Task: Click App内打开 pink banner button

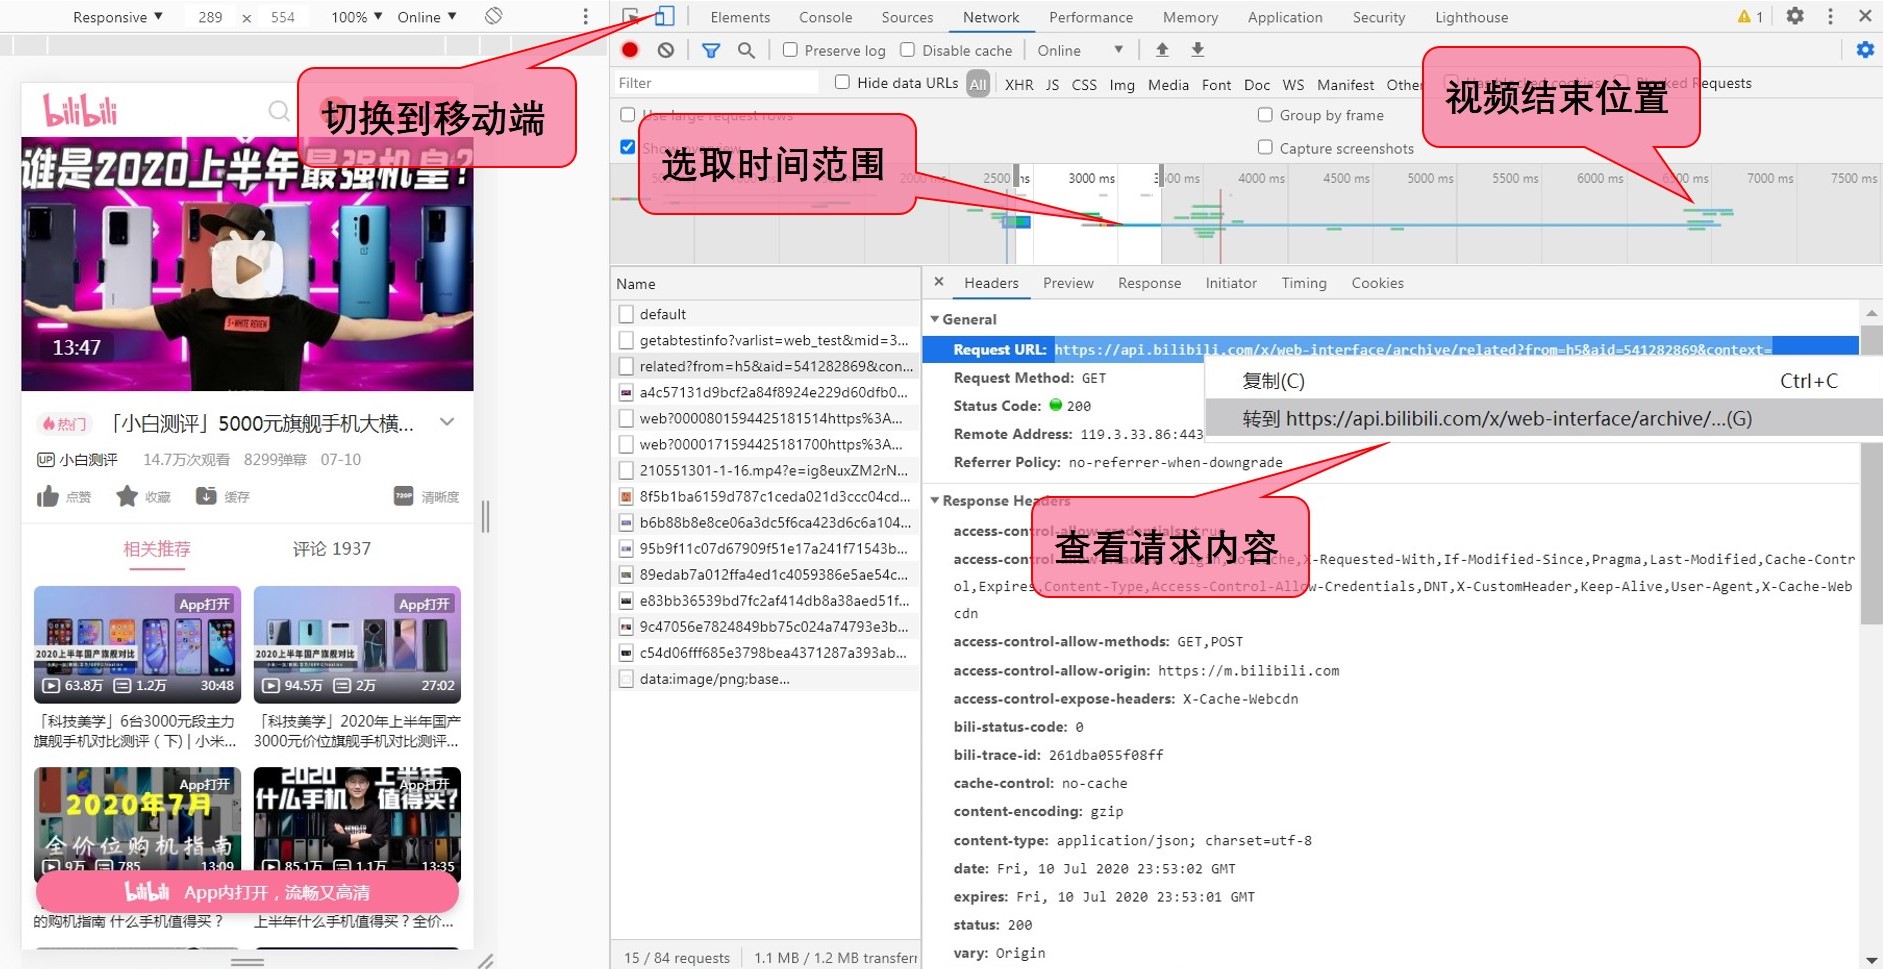Action: 247,892
